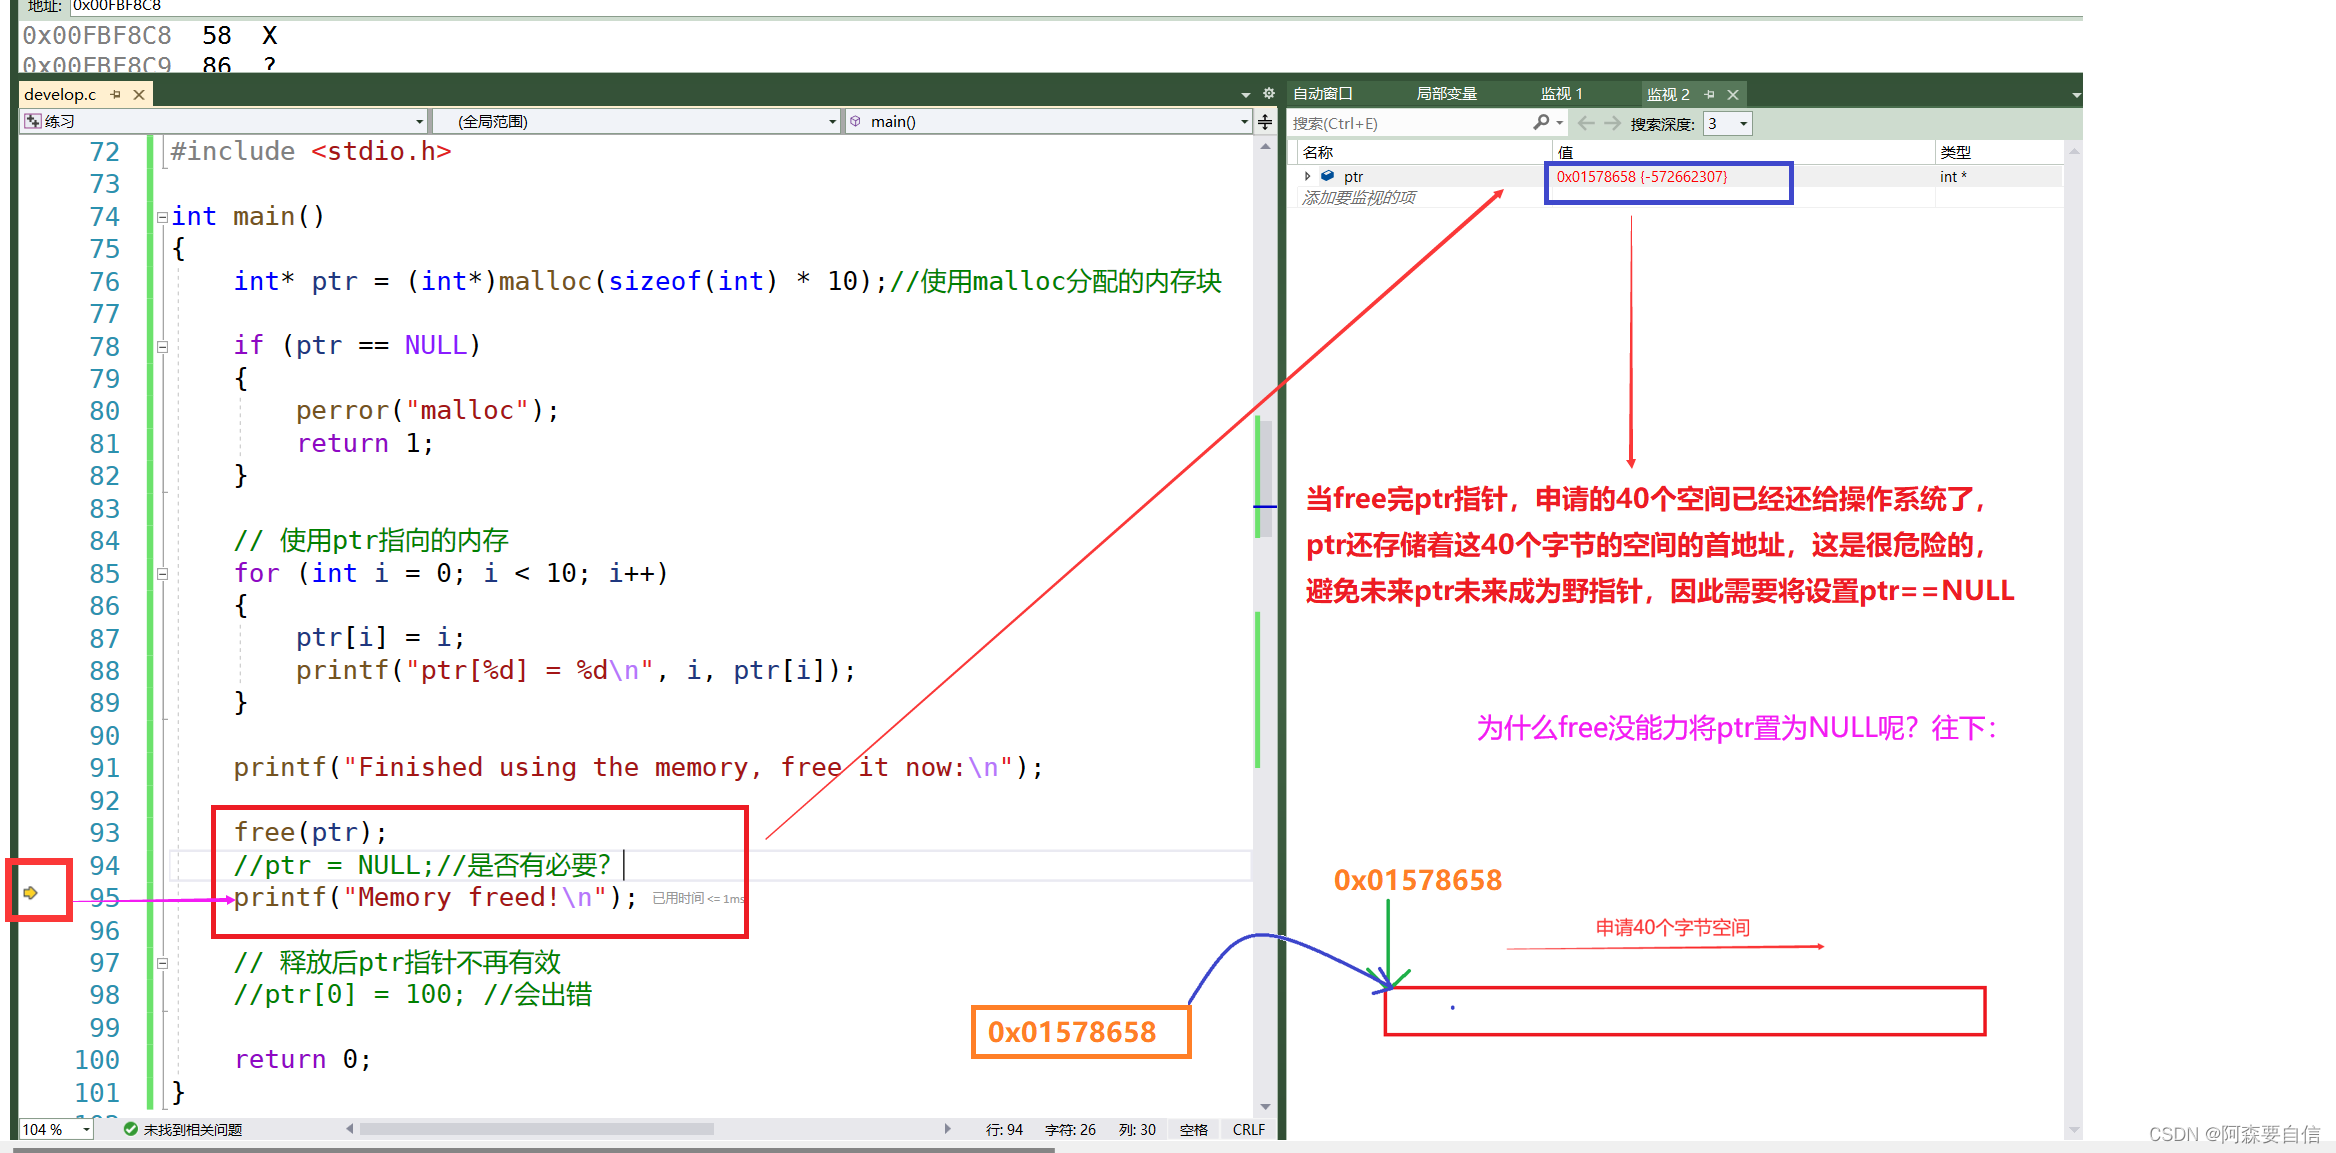Switch to the 自动窗口 tab
This screenshot has height=1153, width=2336.
pyautogui.click(x=1322, y=93)
